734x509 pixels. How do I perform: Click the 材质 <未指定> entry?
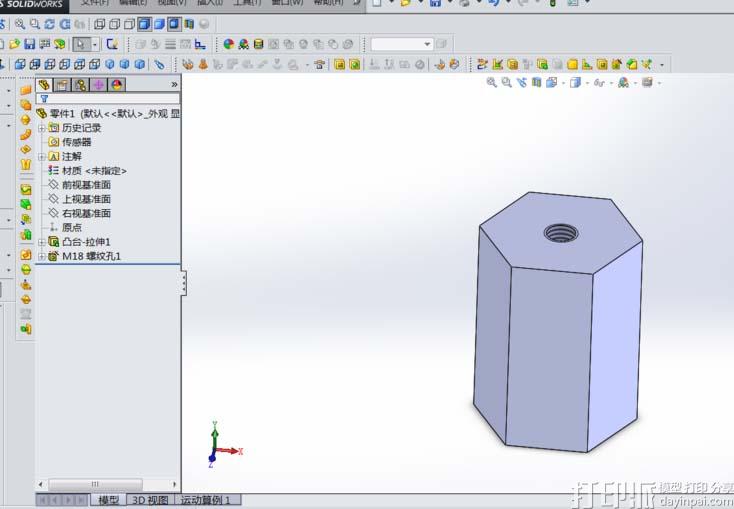(93, 171)
